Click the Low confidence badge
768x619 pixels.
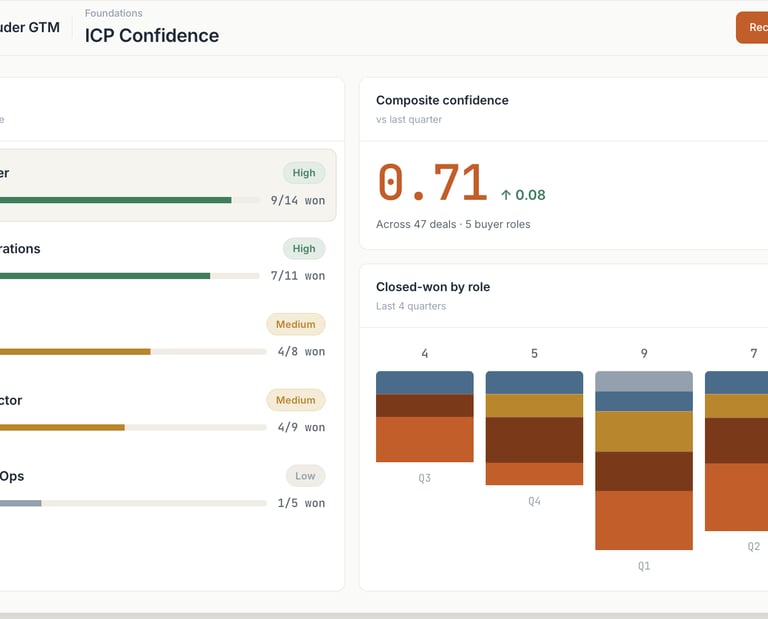coord(305,476)
